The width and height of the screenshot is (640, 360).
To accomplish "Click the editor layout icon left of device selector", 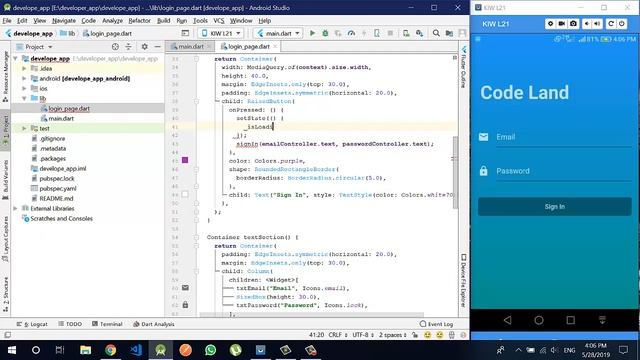I will pyautogui.click(x=185, y=33).
